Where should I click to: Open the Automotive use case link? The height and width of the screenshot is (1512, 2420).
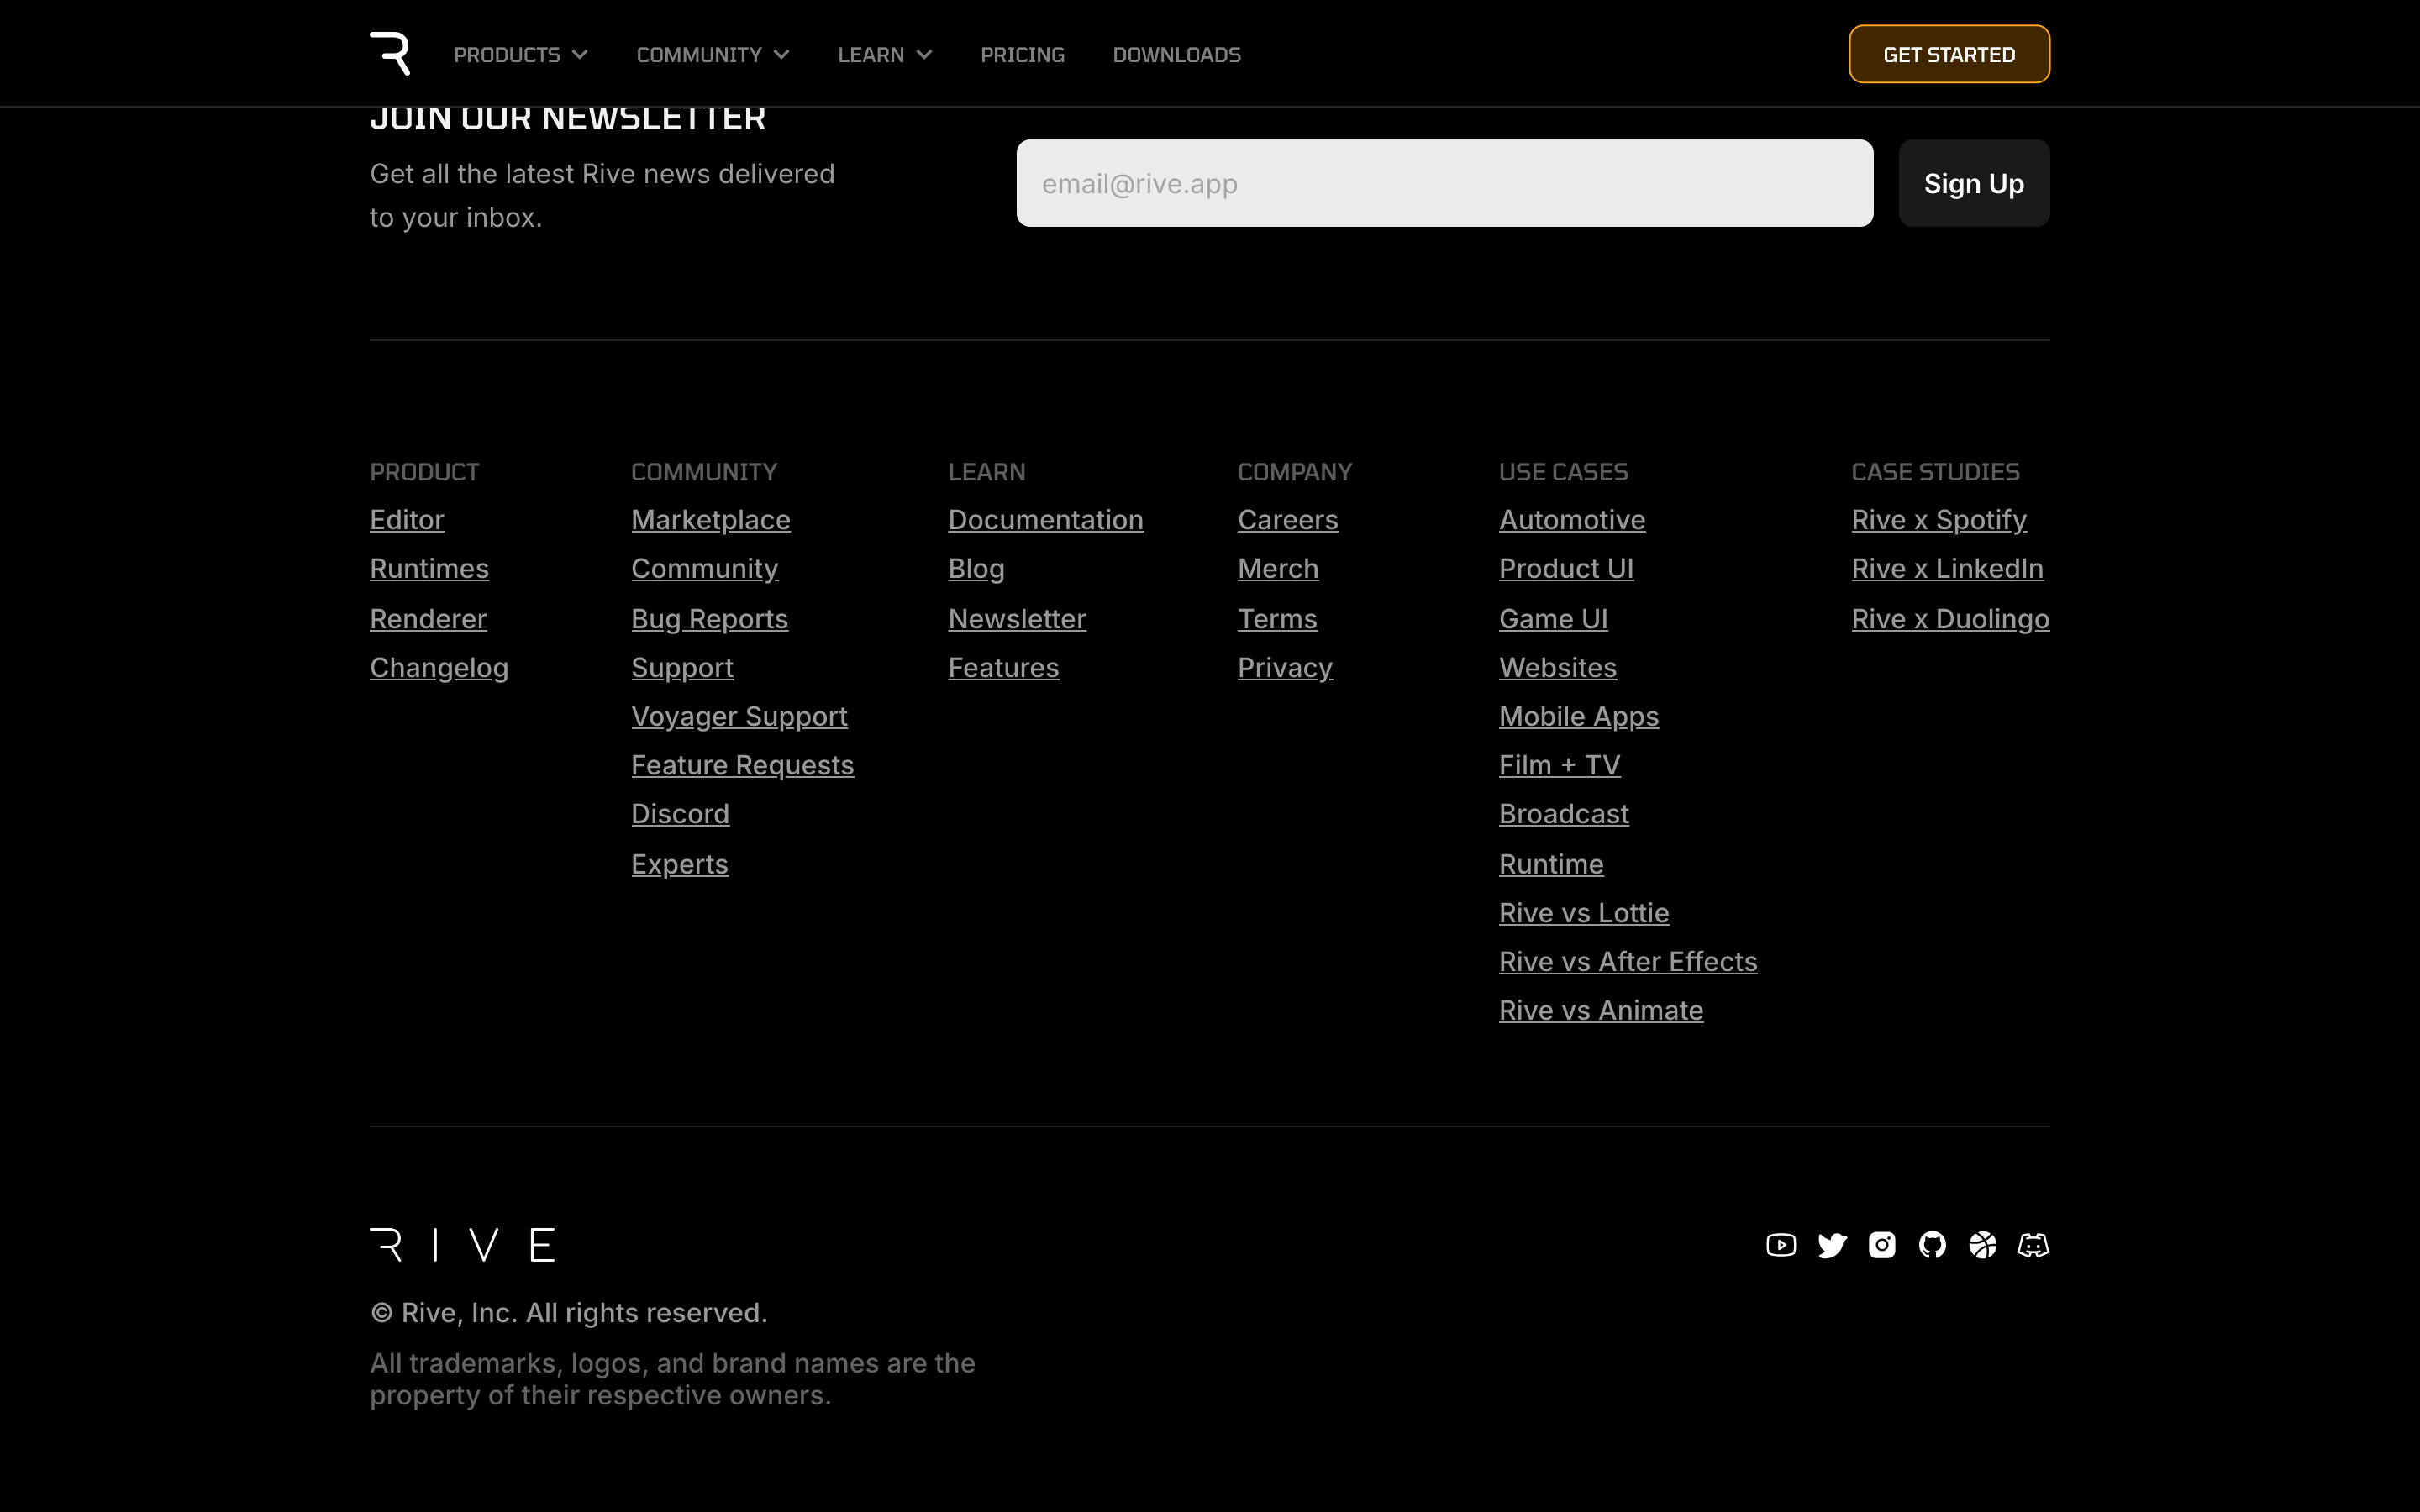click(x=1572, y=520)
